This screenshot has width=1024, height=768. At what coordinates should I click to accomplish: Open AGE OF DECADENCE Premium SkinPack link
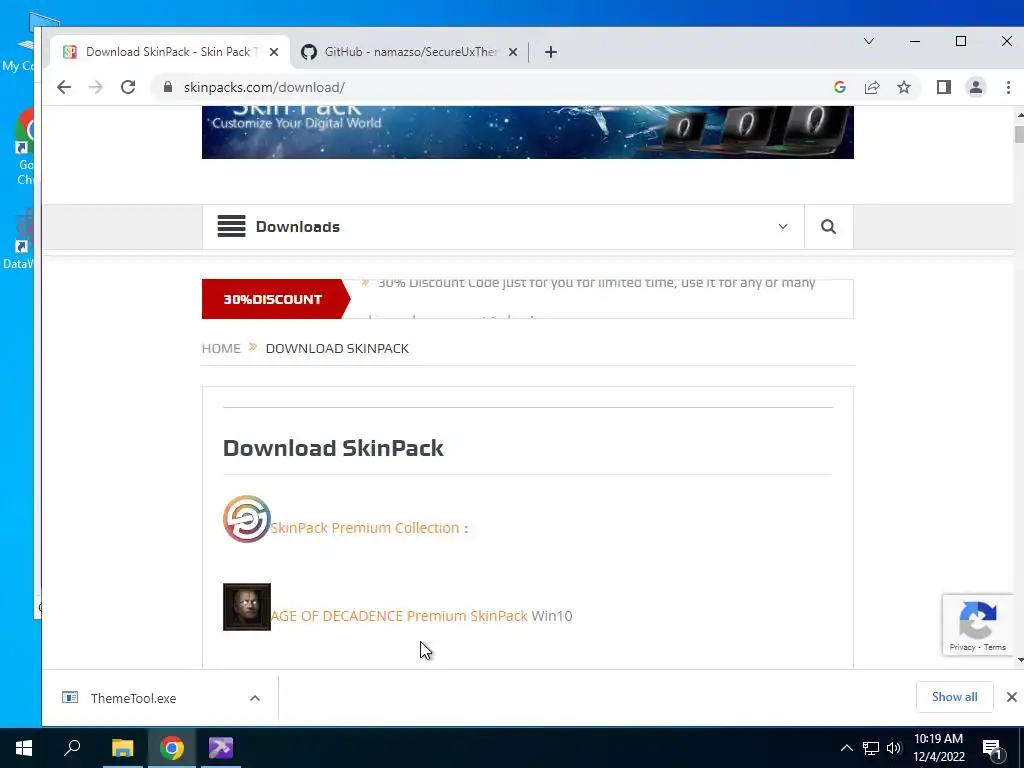click(x=399, y=616)
